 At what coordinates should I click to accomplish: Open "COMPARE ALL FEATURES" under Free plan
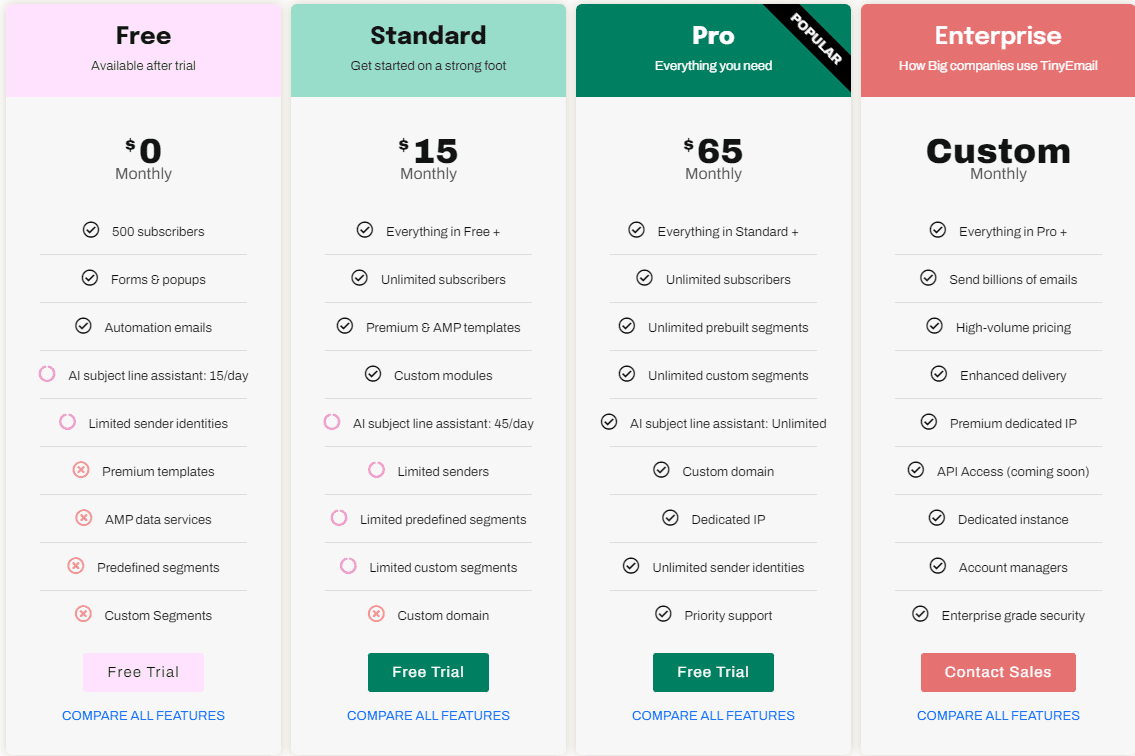143,715
